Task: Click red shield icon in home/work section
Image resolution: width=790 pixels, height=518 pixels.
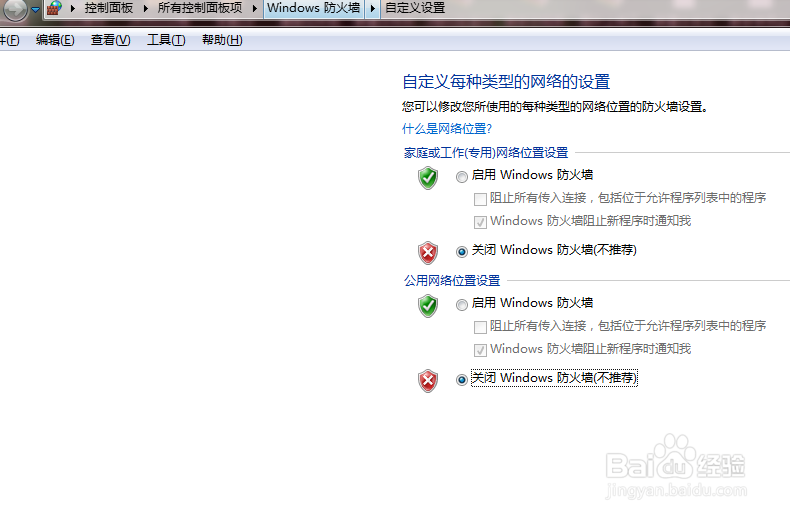Action: coord(428,252)
